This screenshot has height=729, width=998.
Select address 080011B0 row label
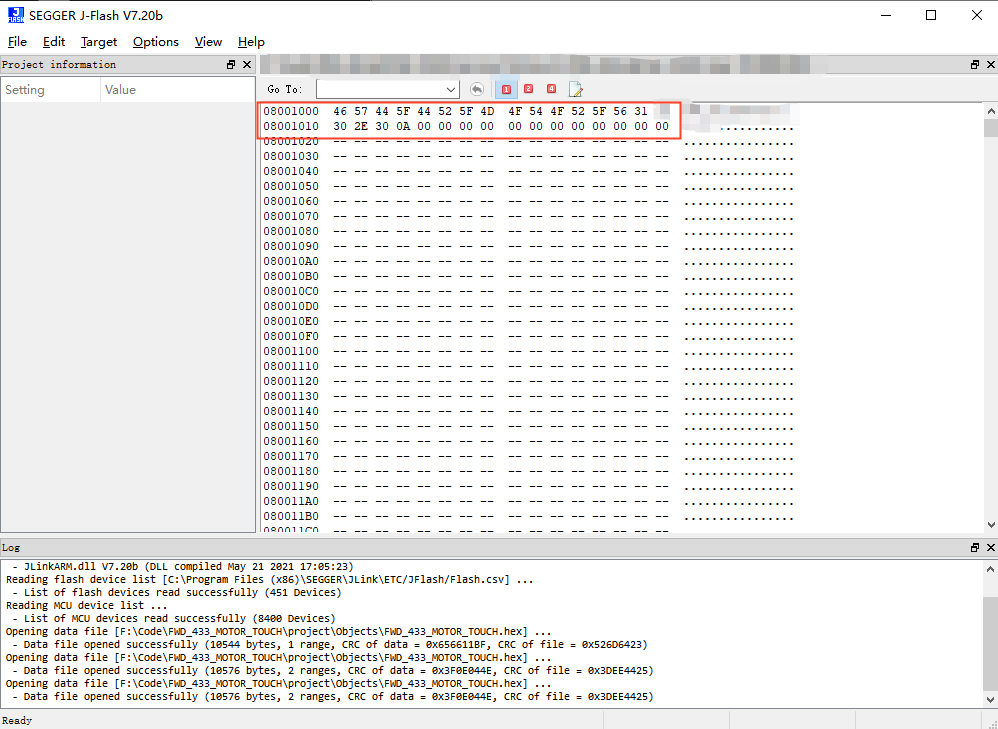point(291,516)
